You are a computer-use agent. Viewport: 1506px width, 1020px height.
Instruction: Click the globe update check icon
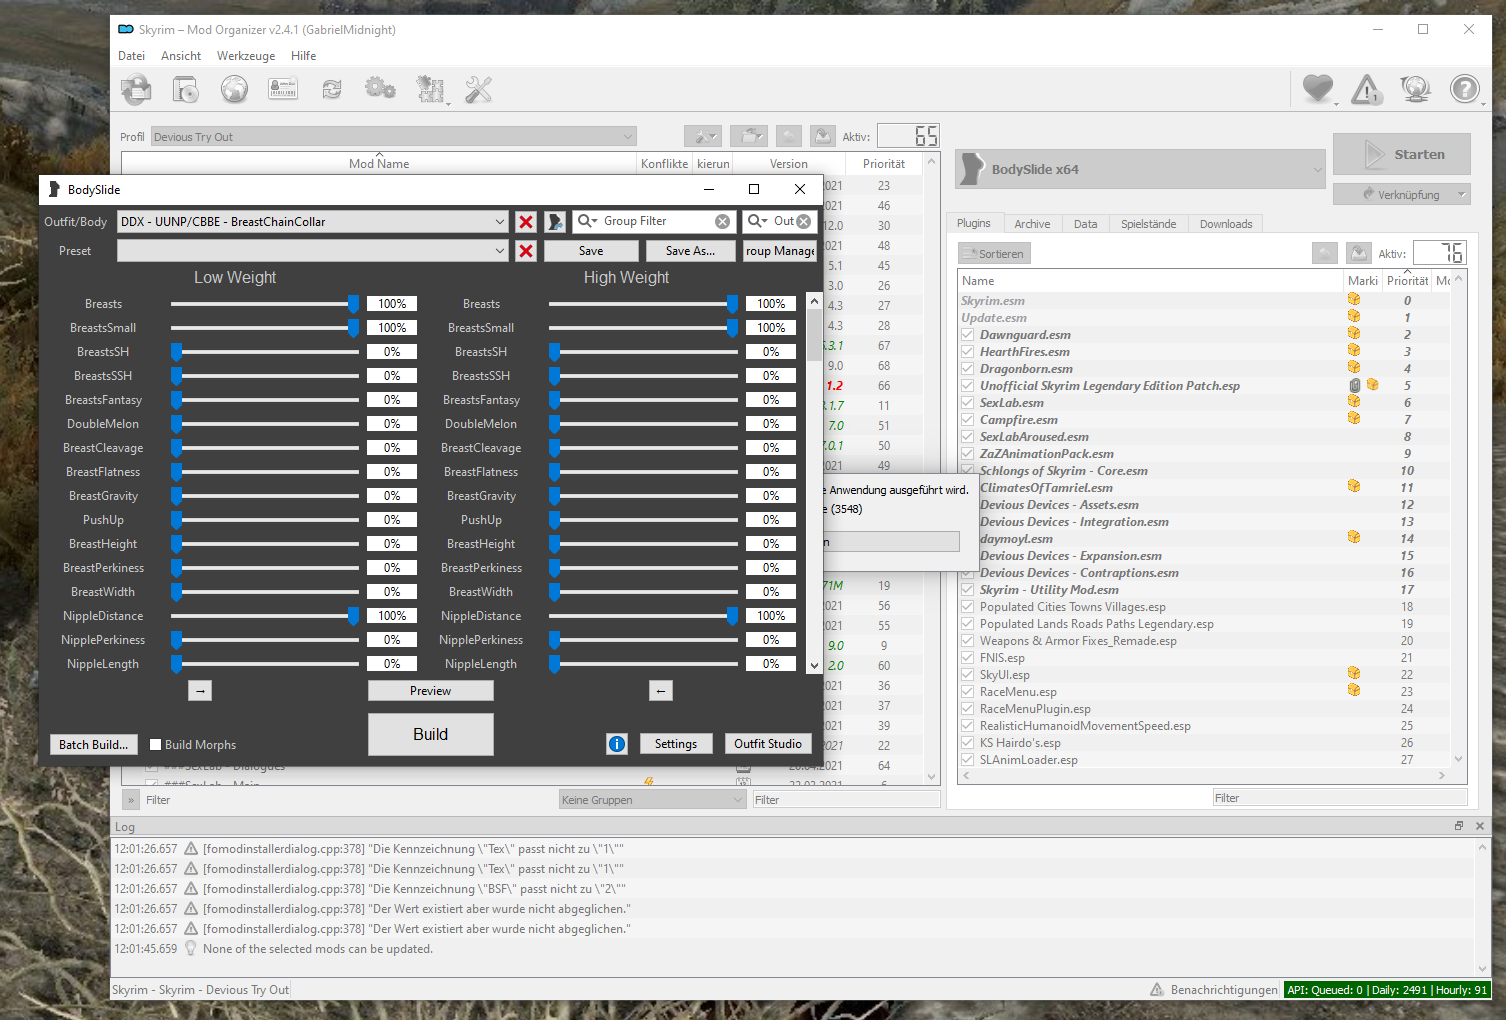tap(1416, 90)
